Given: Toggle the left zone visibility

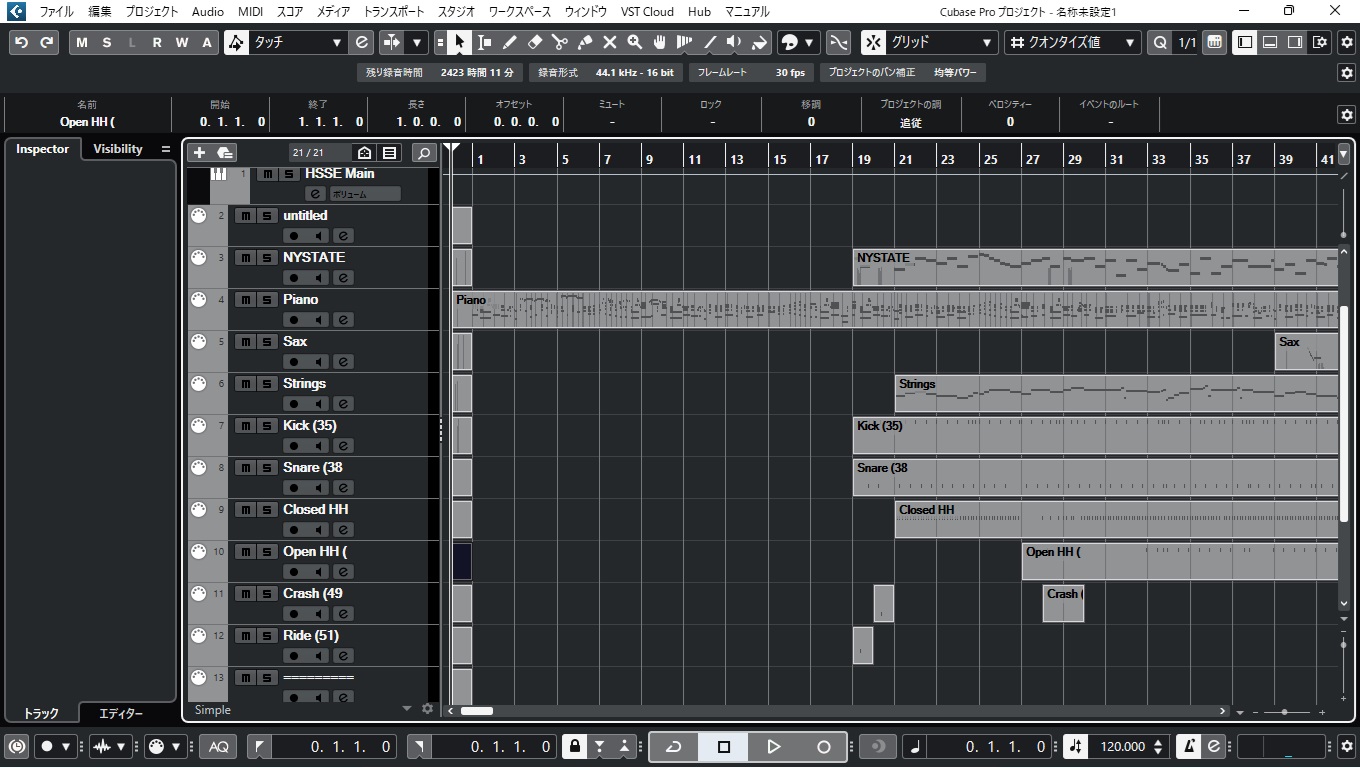Looking at the screenshot, I should click(1245, 43).
